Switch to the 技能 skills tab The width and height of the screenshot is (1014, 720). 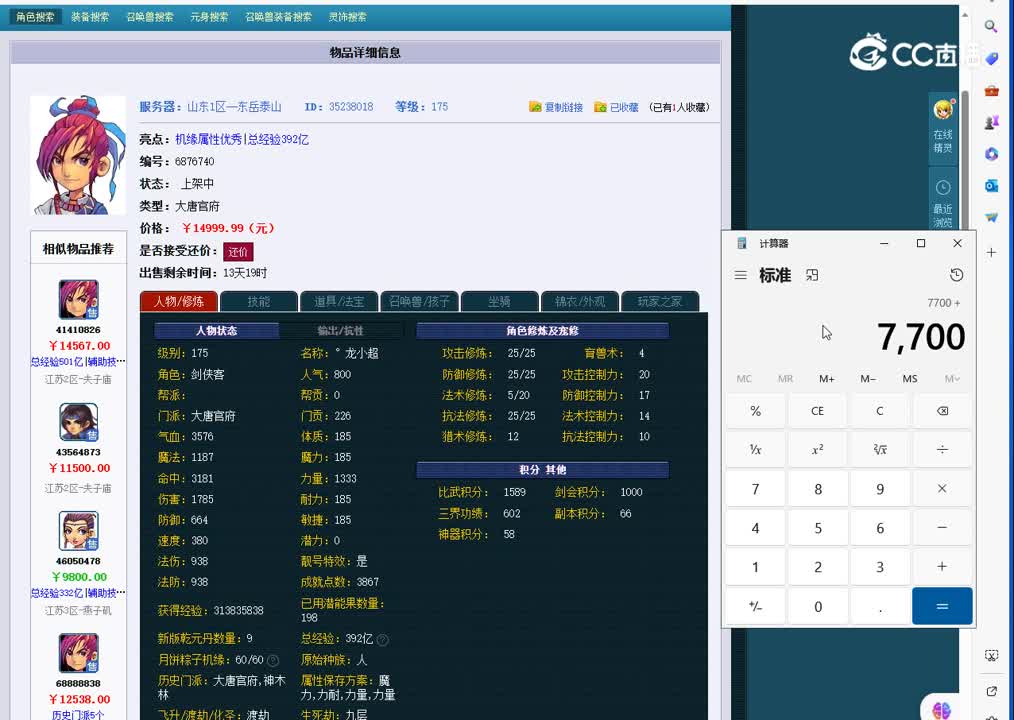[259, 301]
